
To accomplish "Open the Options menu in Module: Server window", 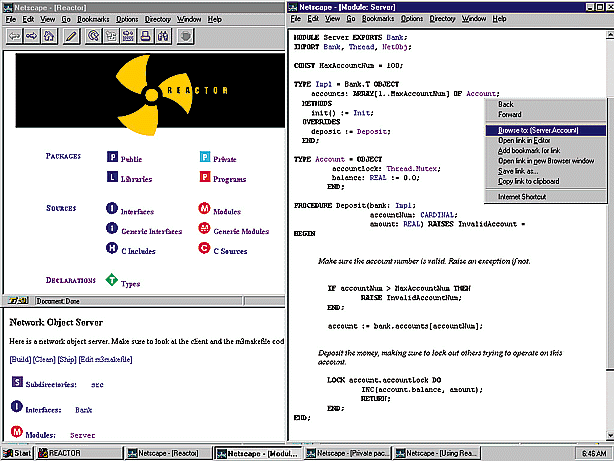I will point(412,18).
